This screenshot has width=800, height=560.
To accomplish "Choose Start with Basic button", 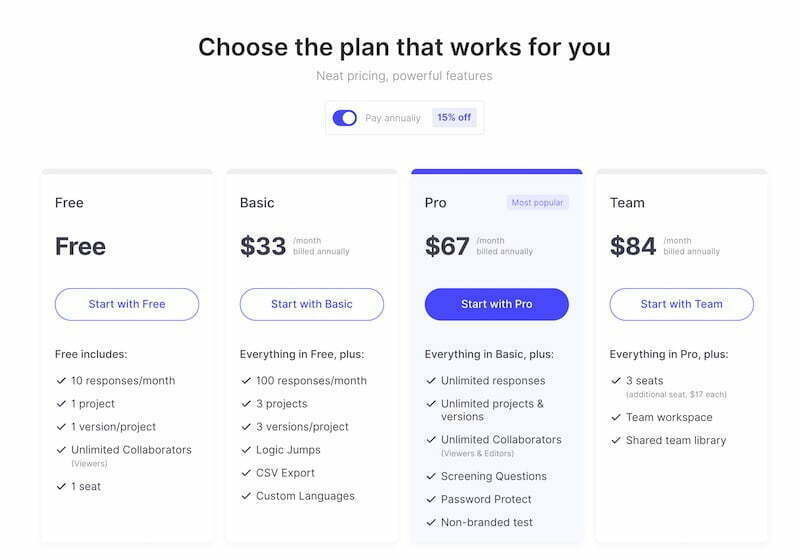I will coord(312,304).
